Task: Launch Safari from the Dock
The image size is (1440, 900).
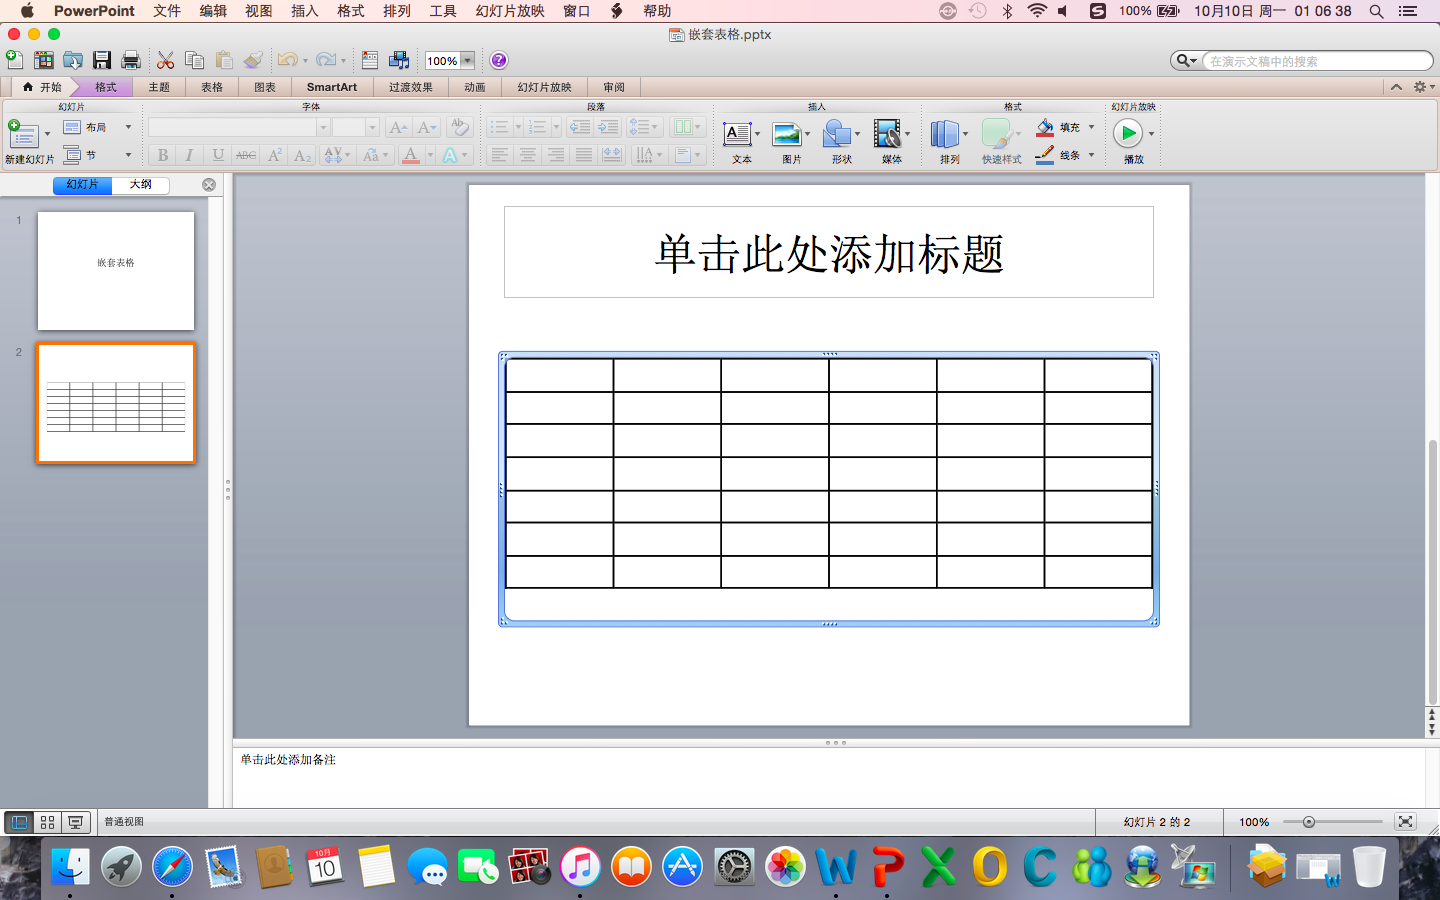Action: [172, 866]
